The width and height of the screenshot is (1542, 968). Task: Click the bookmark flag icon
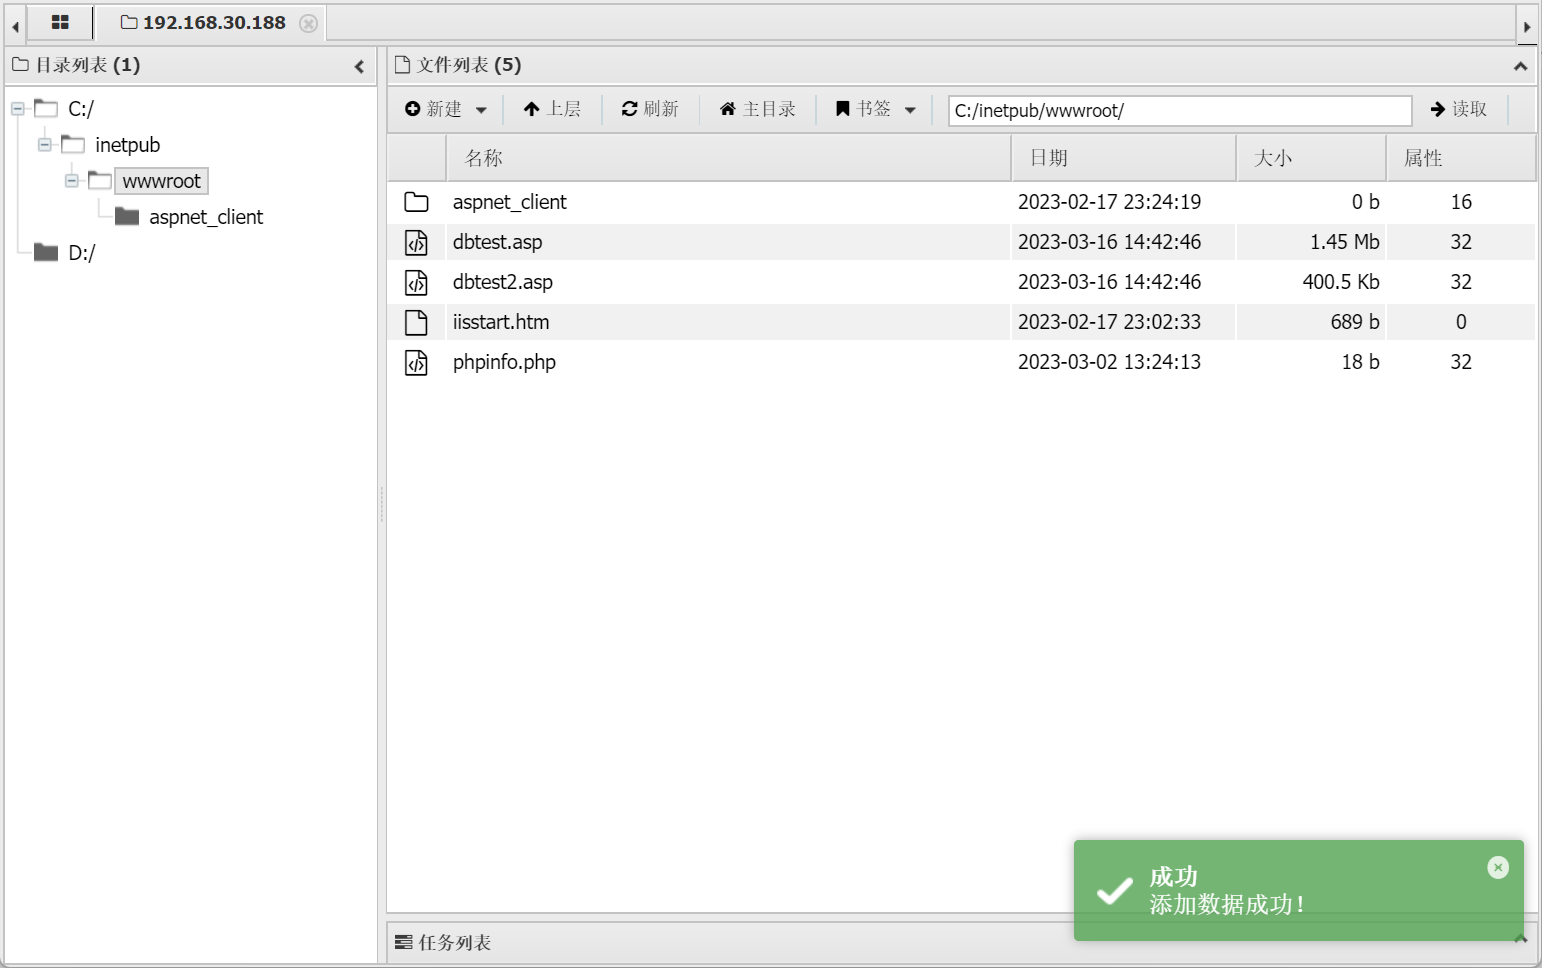843,109
